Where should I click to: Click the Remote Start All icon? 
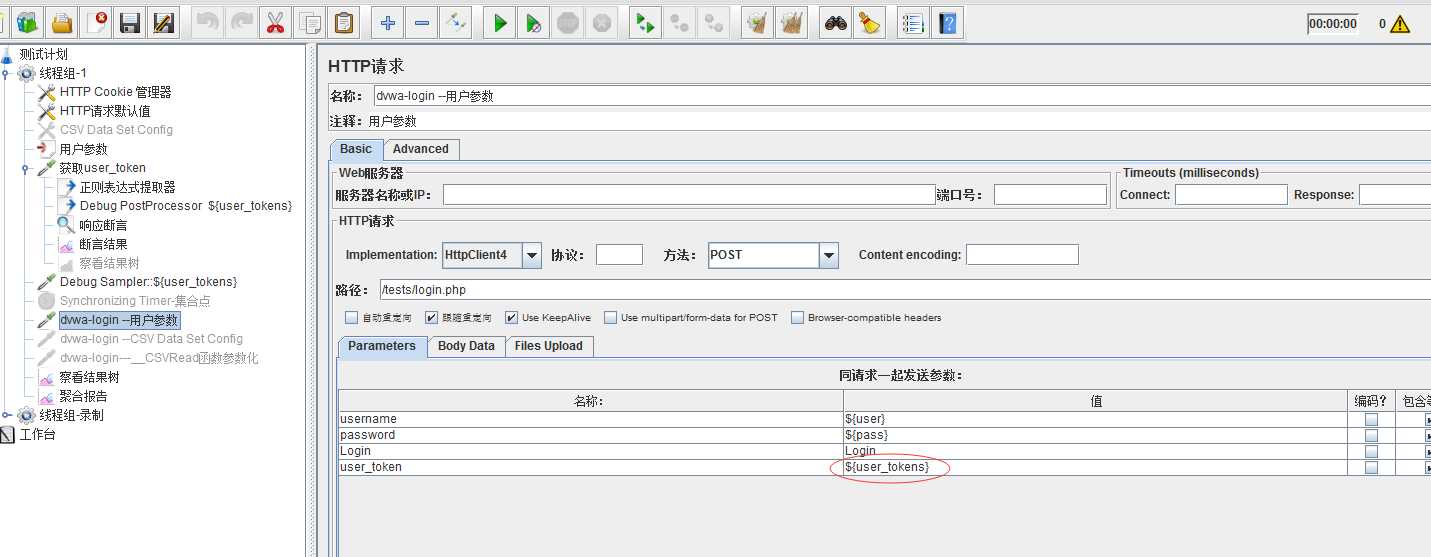click(646, 22)
